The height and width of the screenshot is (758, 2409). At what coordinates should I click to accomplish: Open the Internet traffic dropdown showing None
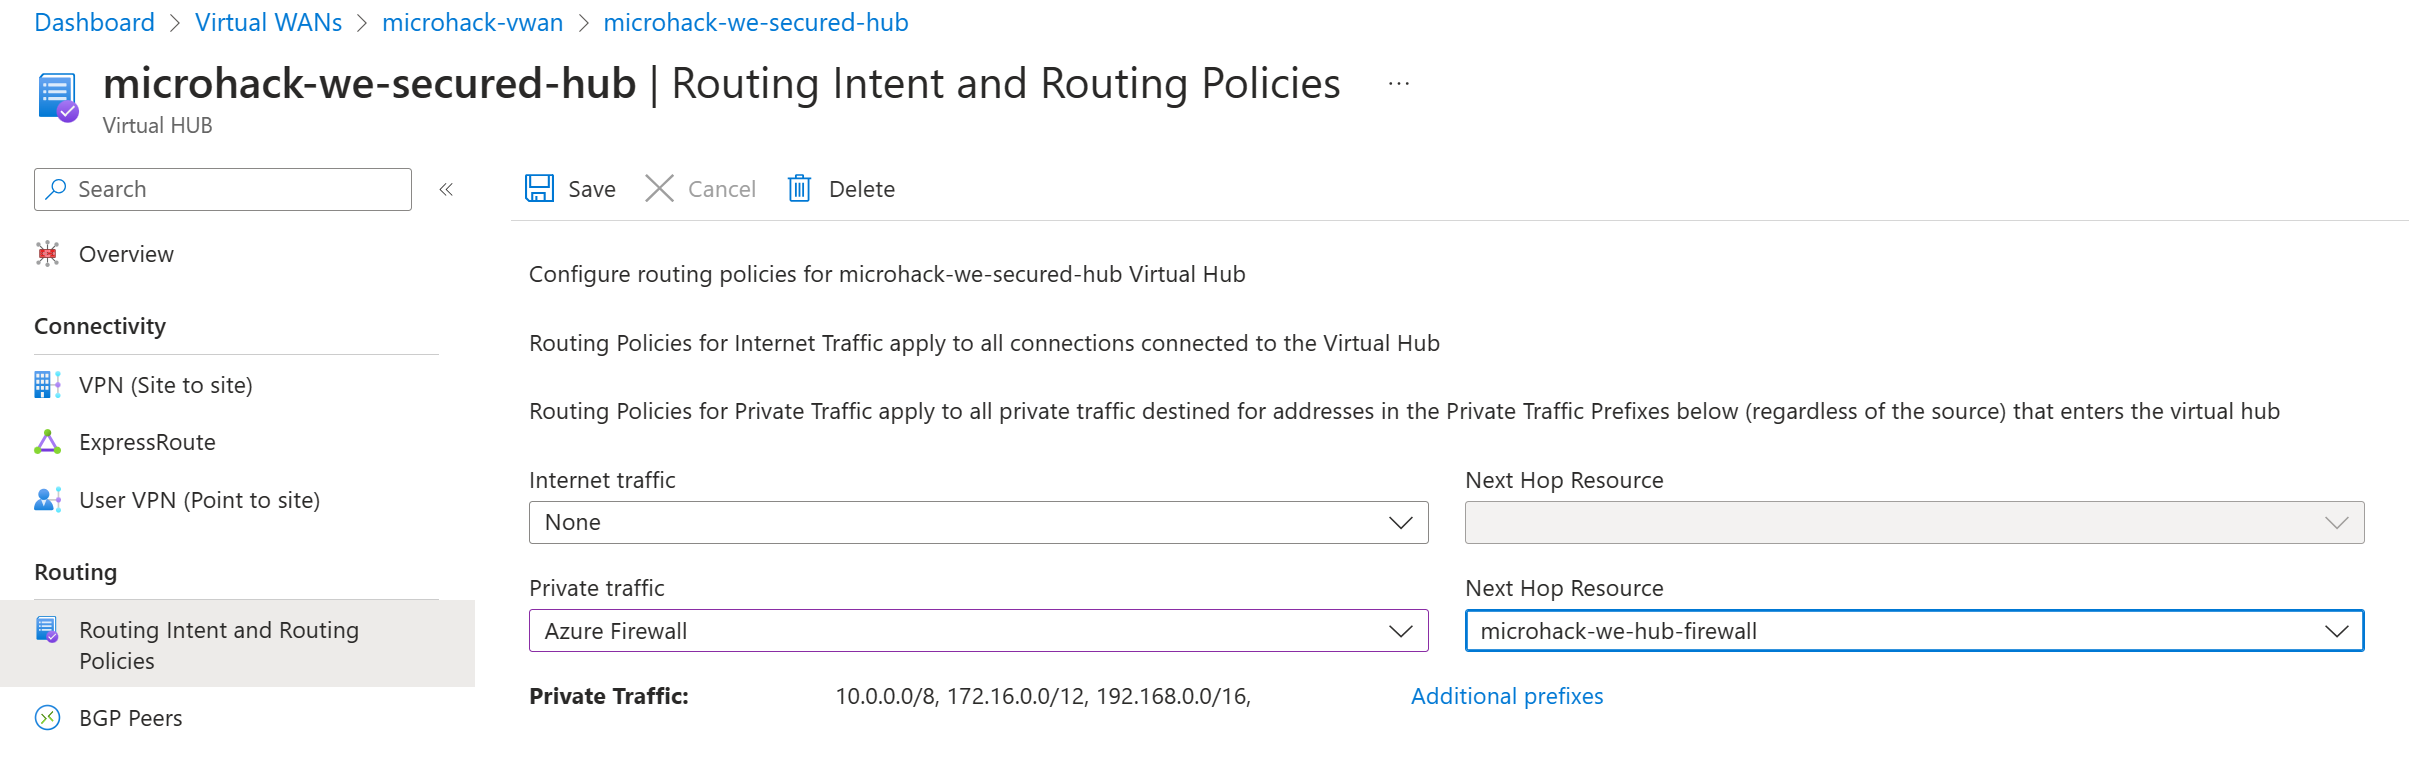coord(978,522)
